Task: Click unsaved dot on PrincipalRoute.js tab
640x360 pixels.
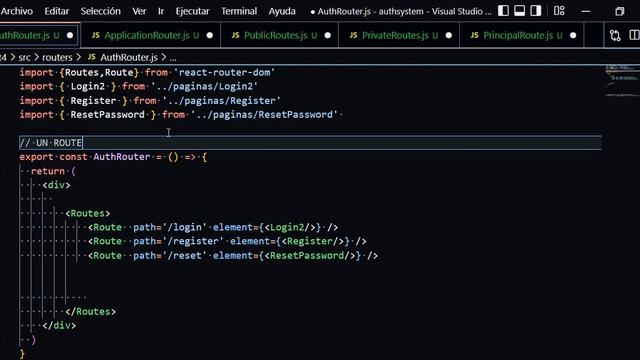Action: 573,36
